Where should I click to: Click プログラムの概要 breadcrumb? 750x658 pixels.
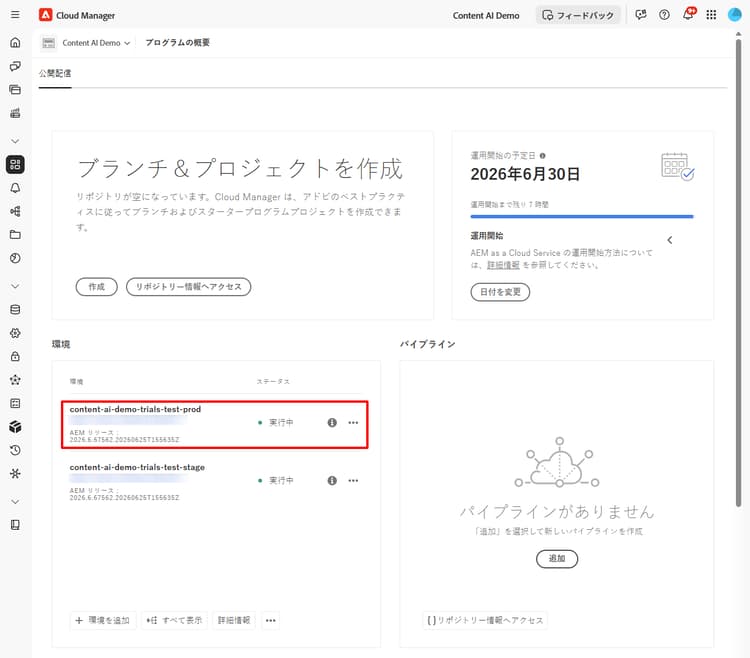[x=177, y=43]
